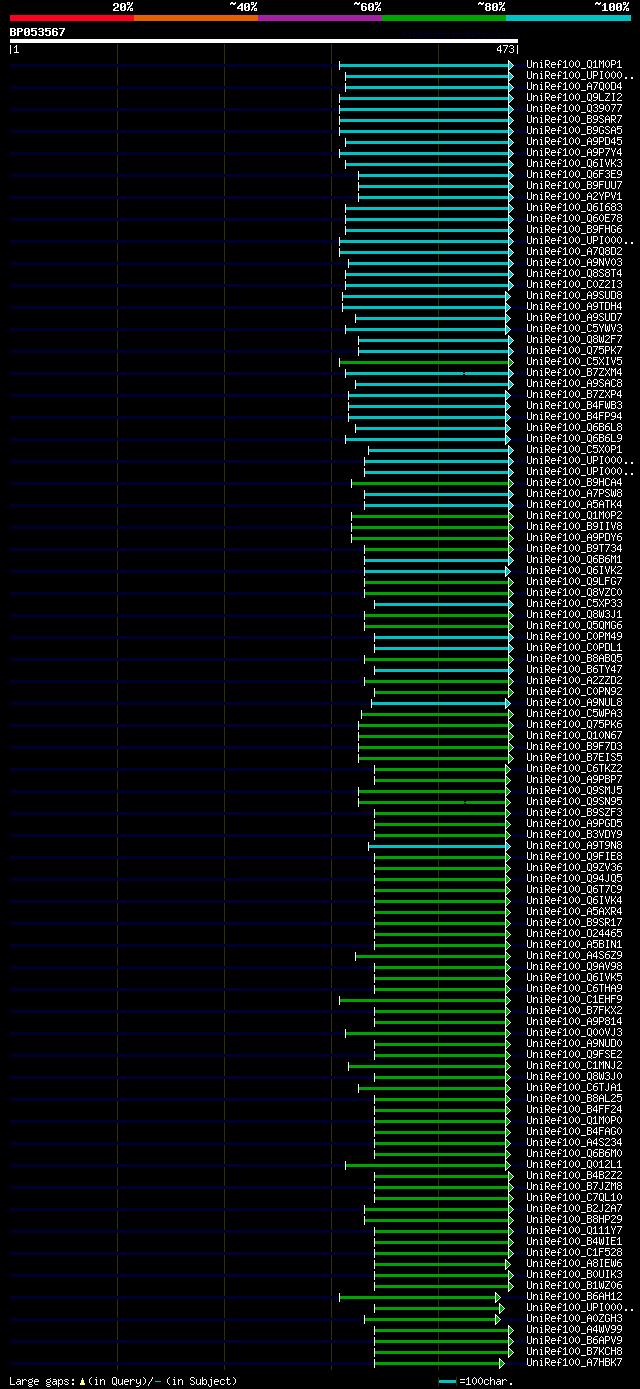Click UniRef100_B6AH12 label
This screenshot has height=1389, width=640.
click(574, 1297)
